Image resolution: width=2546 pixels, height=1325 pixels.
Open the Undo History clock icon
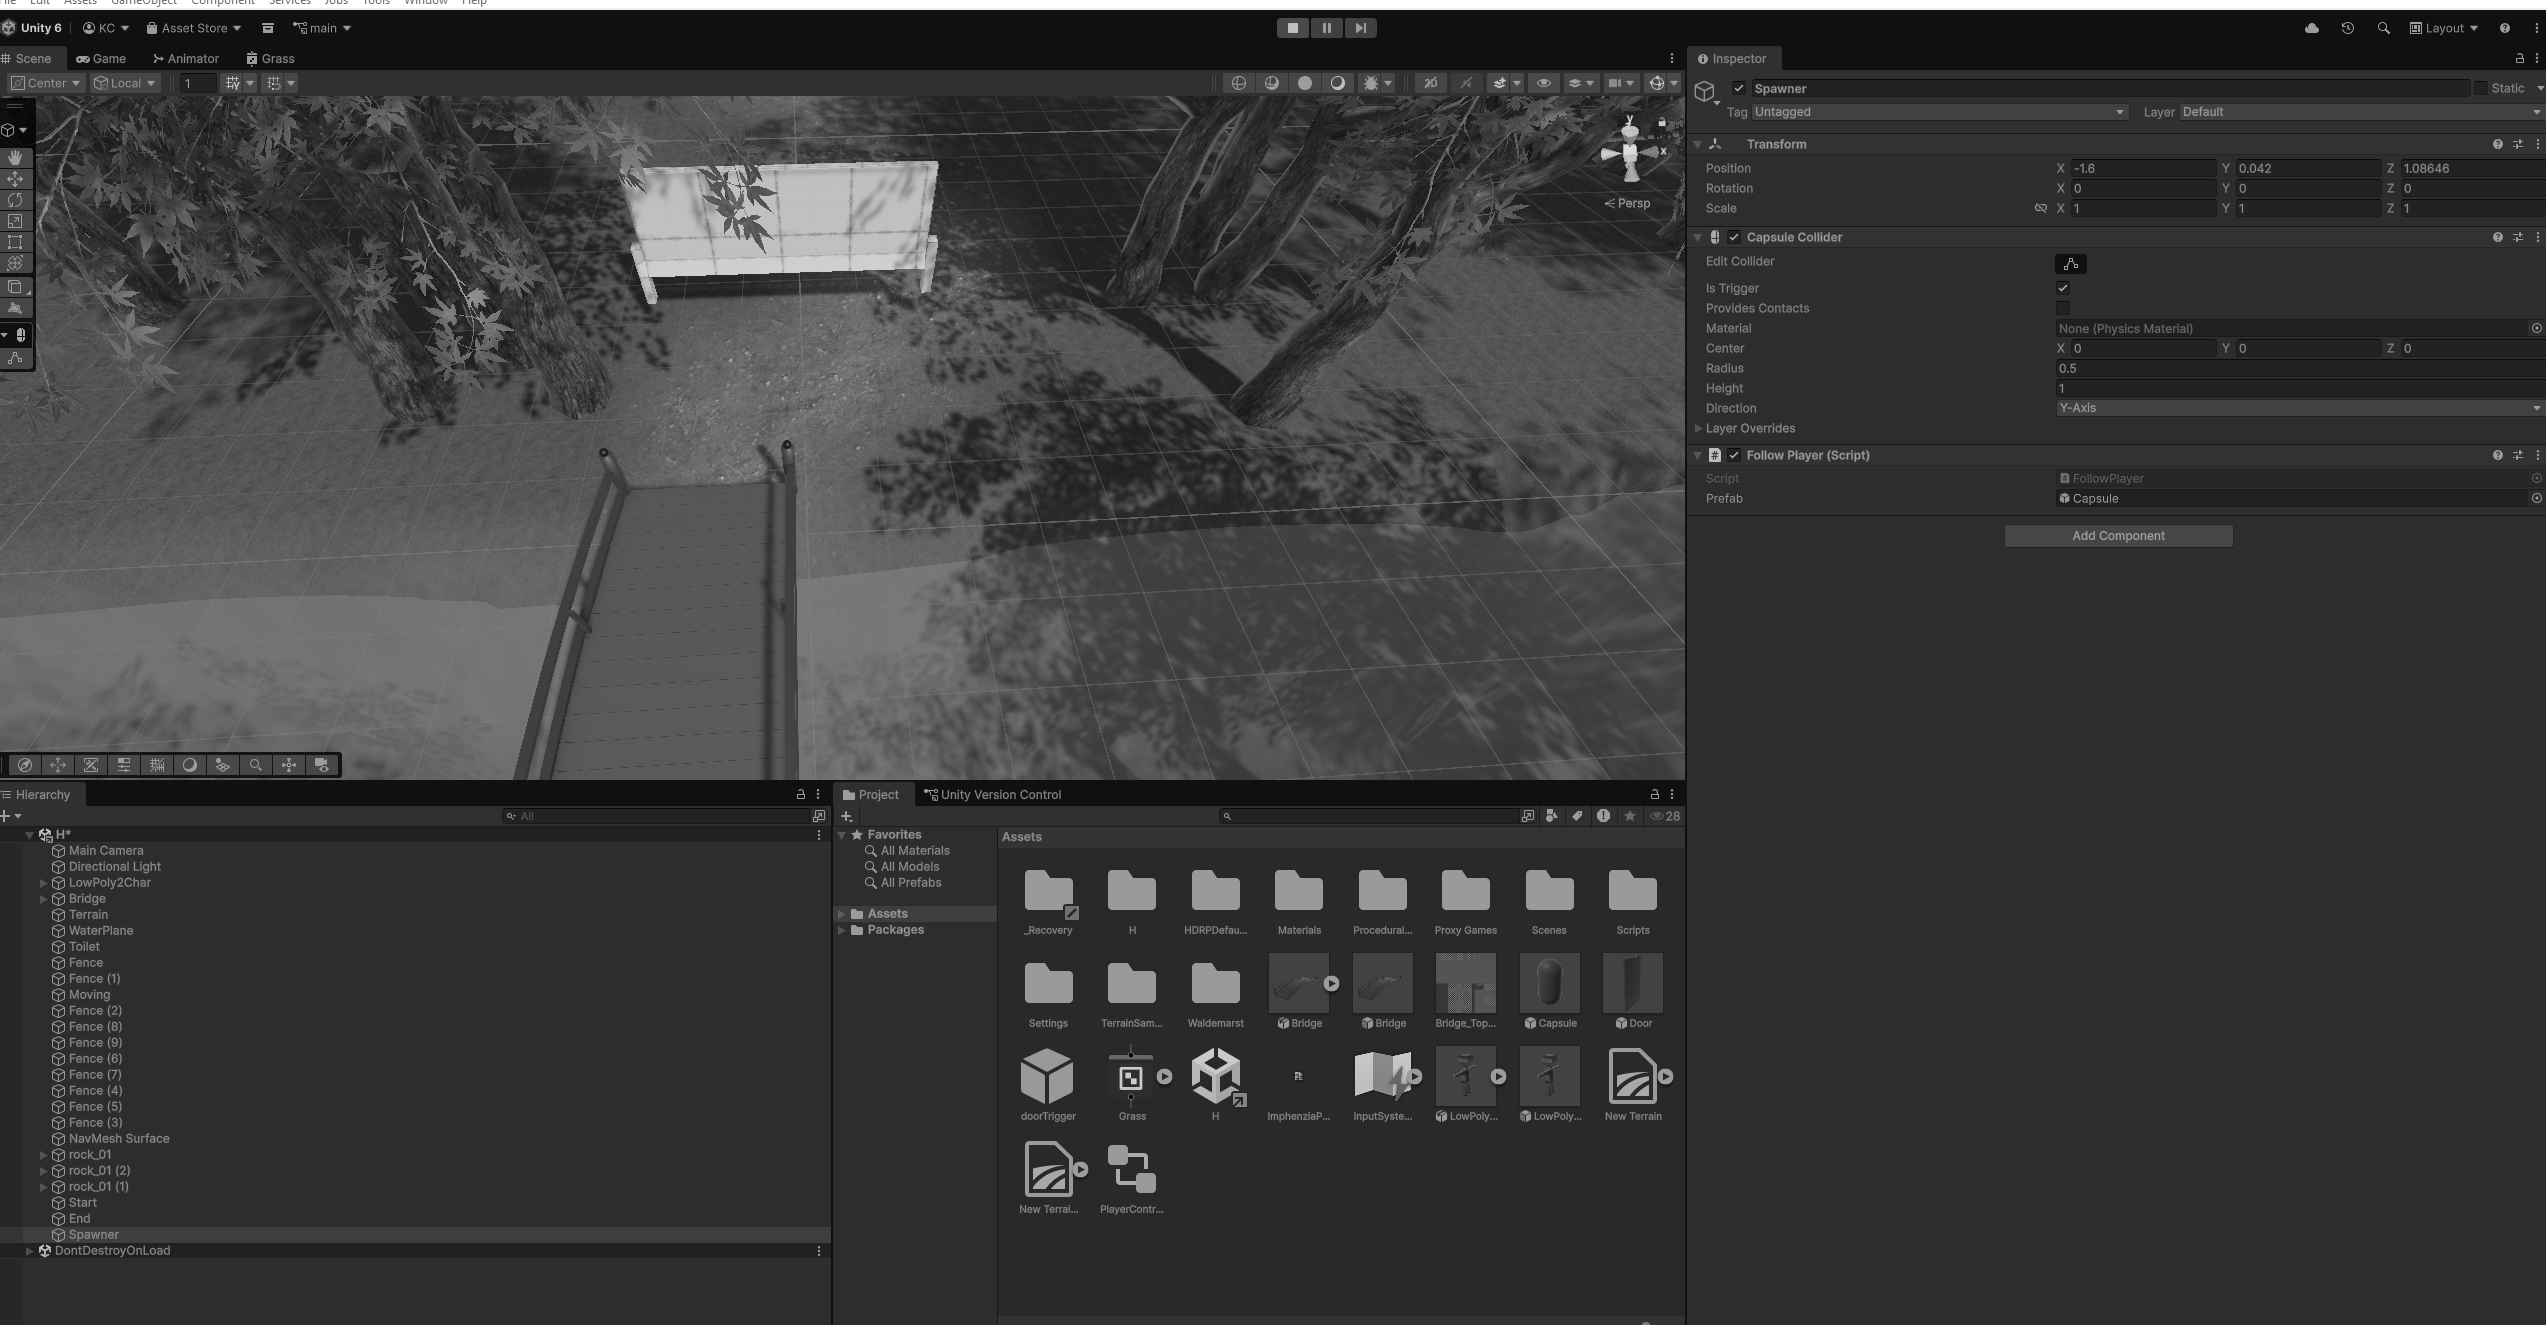[x=2347, y=28]
